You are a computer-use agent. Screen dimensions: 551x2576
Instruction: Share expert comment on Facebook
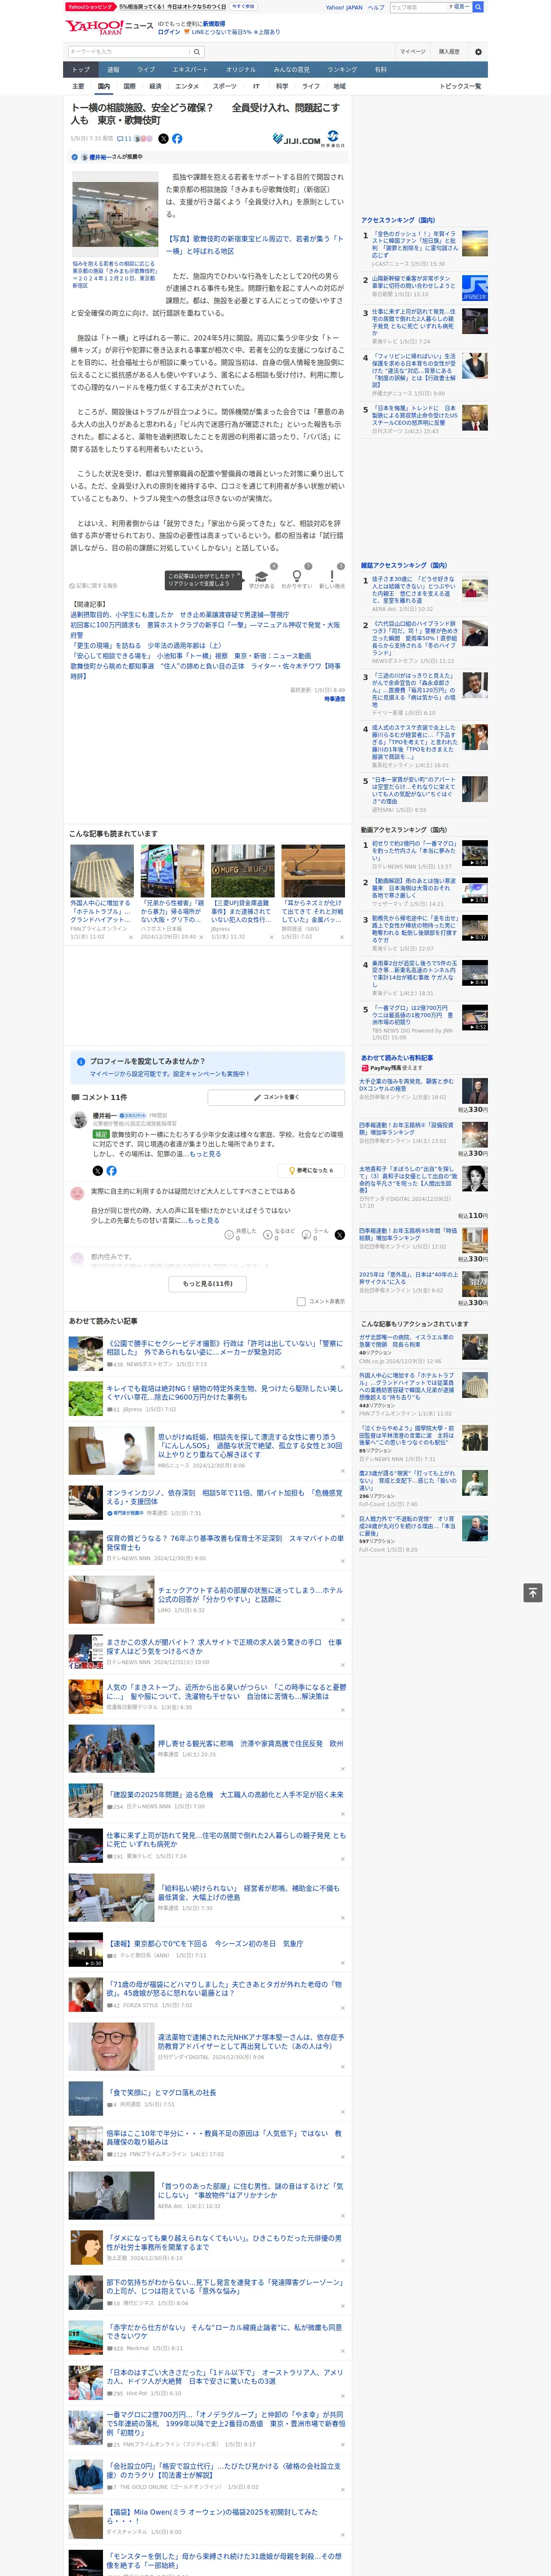(x=111, y=1170)
